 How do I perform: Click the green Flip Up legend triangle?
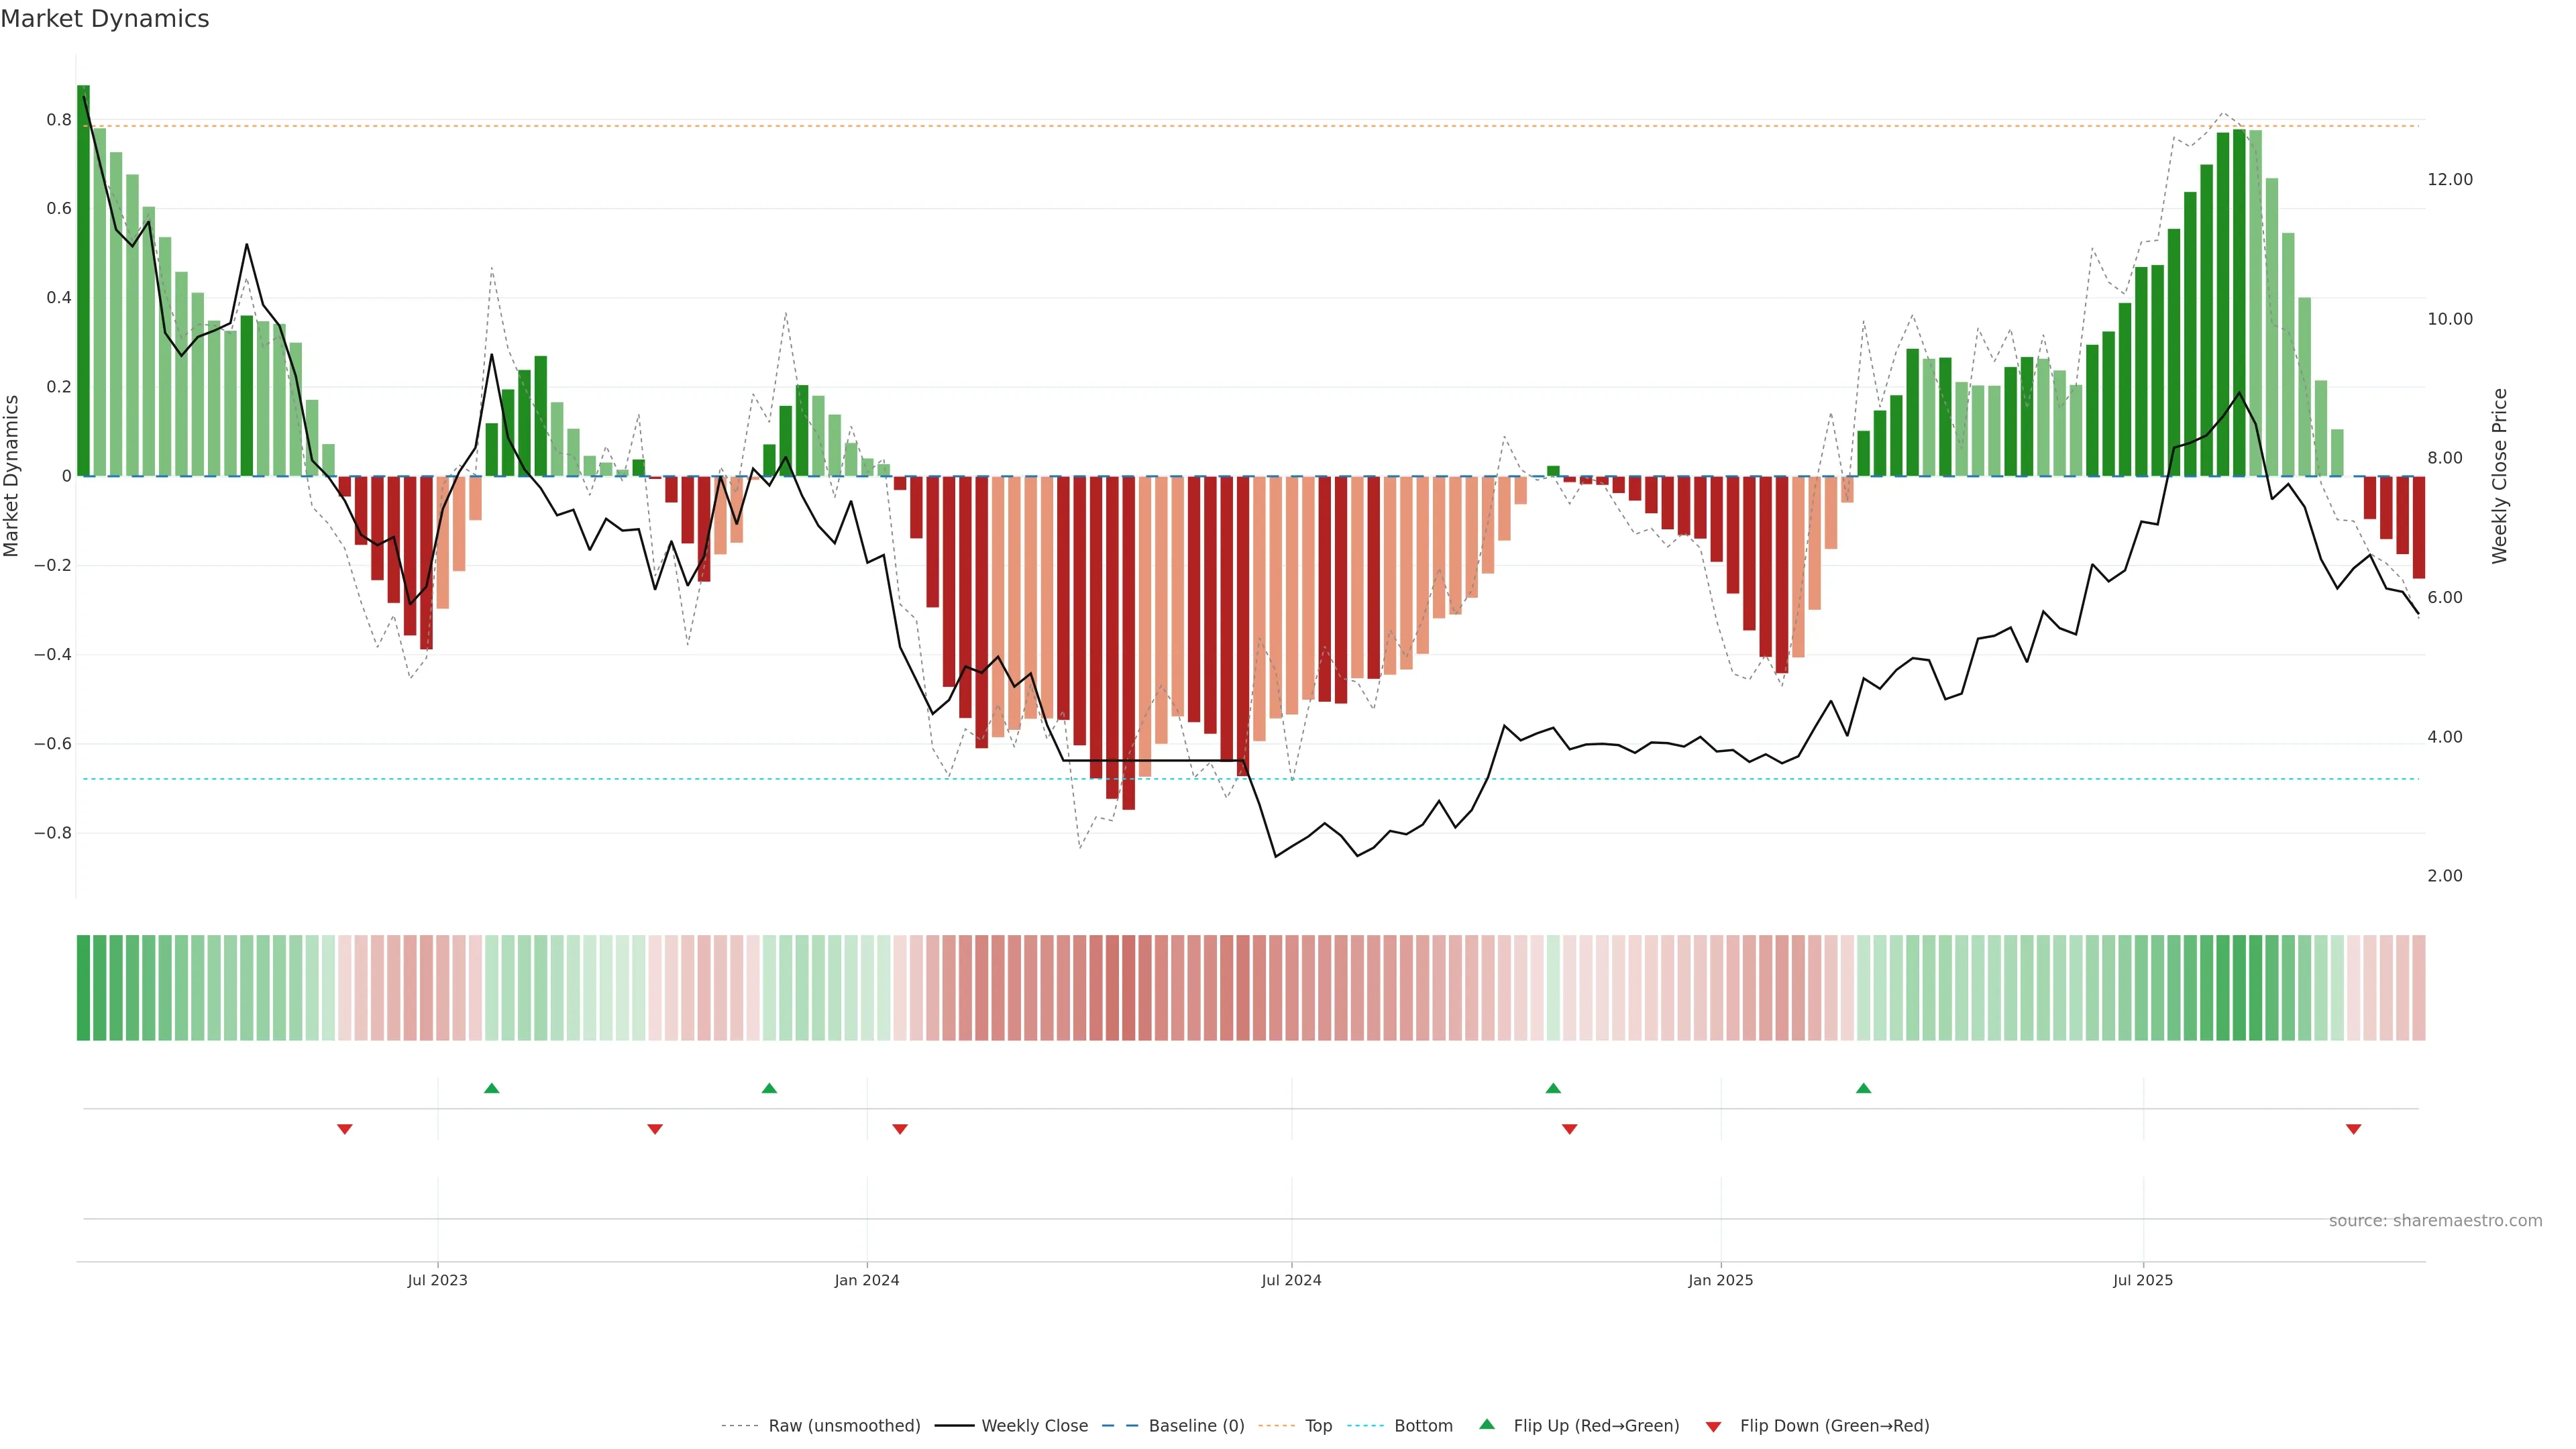1487,1424
